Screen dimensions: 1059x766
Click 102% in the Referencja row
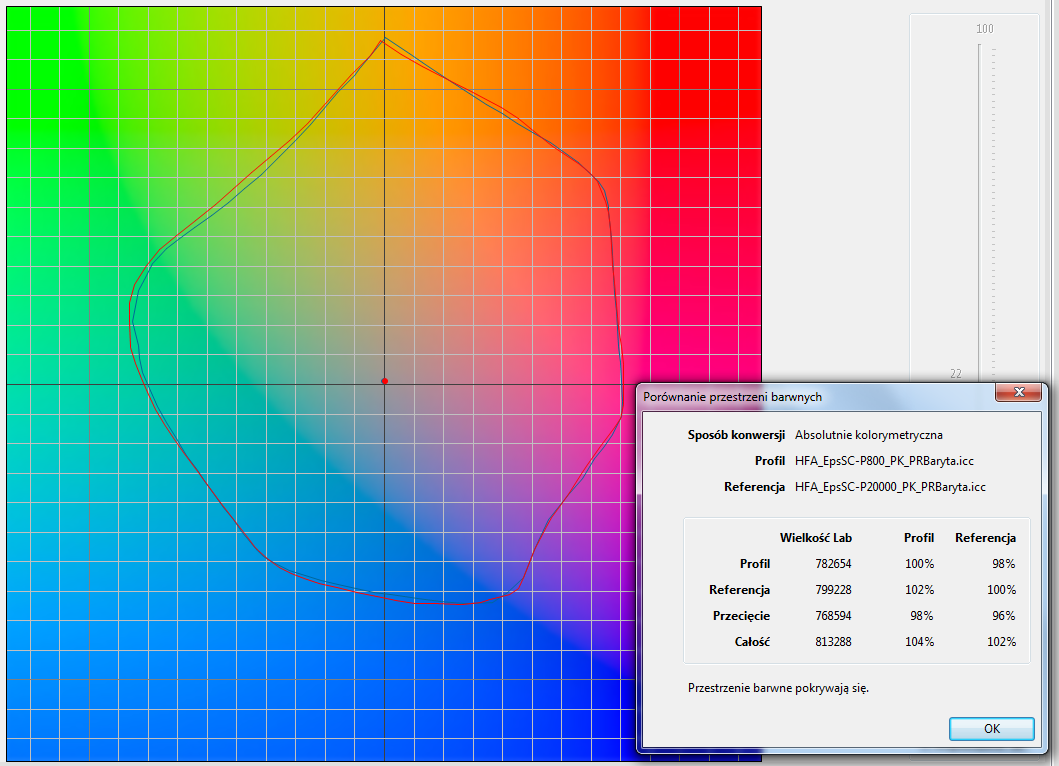919,590
